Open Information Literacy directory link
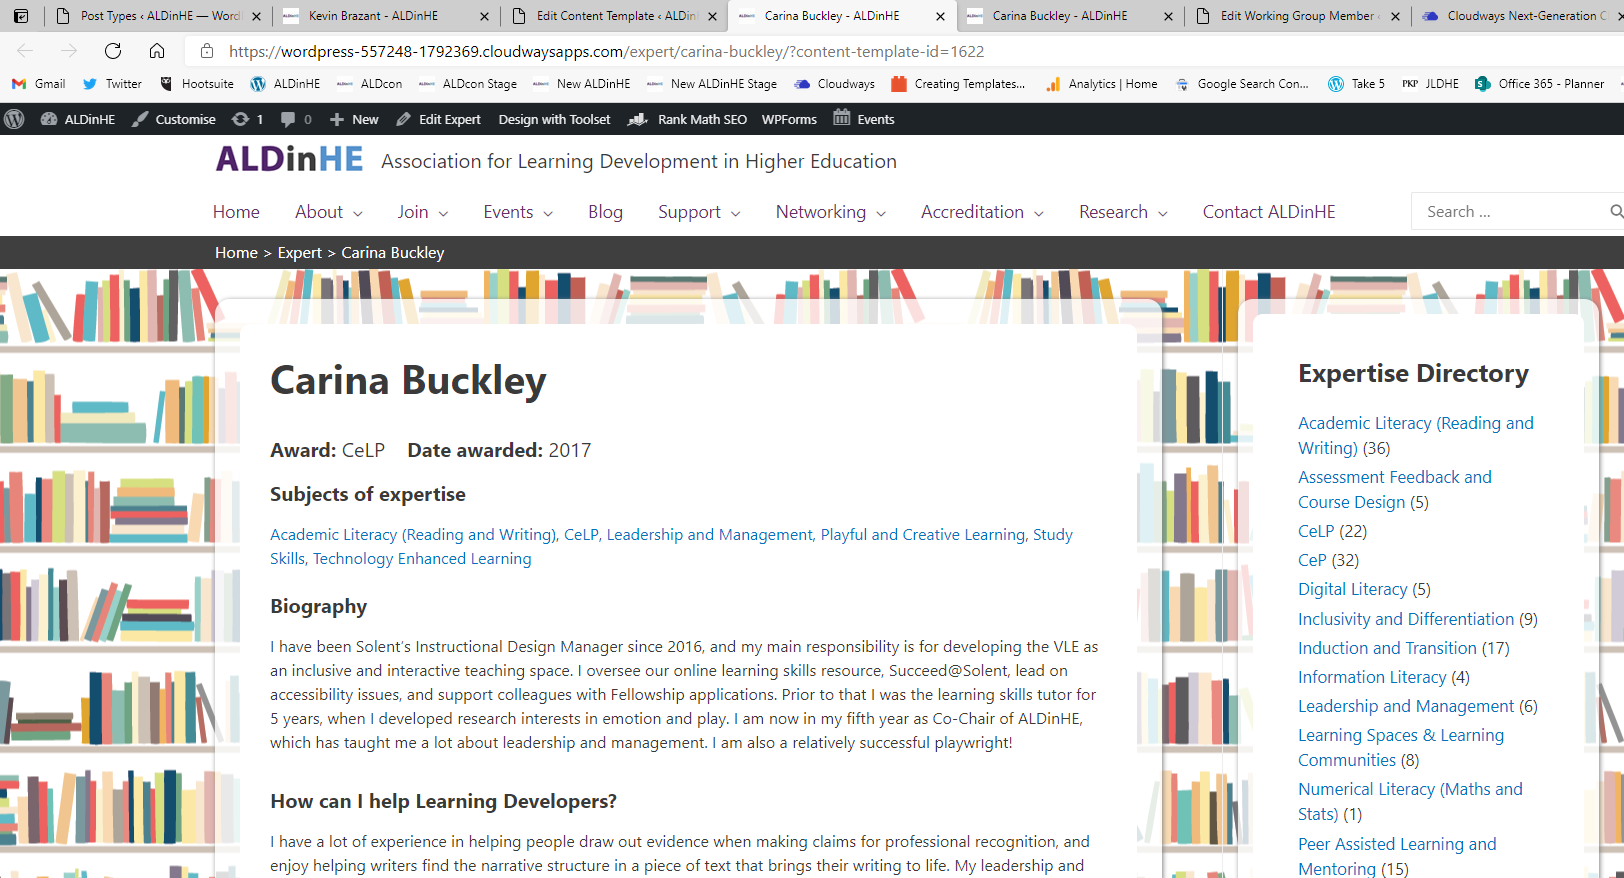The width and height of the screenshot is (1624, 878). [1372, 678]
